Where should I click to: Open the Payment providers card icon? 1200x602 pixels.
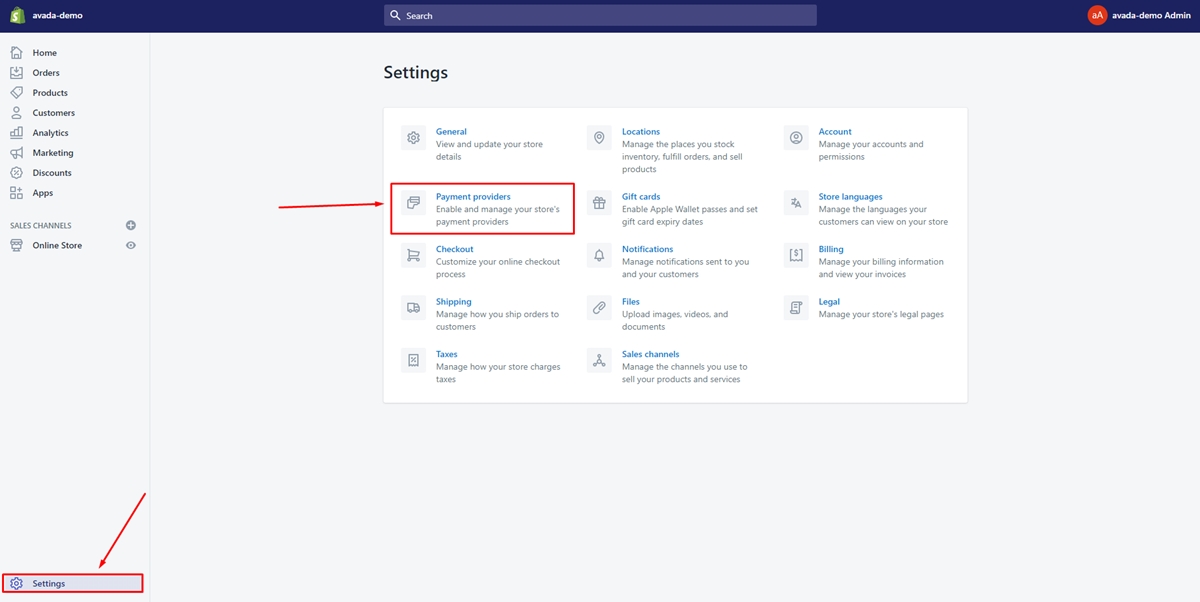(413, 203)
